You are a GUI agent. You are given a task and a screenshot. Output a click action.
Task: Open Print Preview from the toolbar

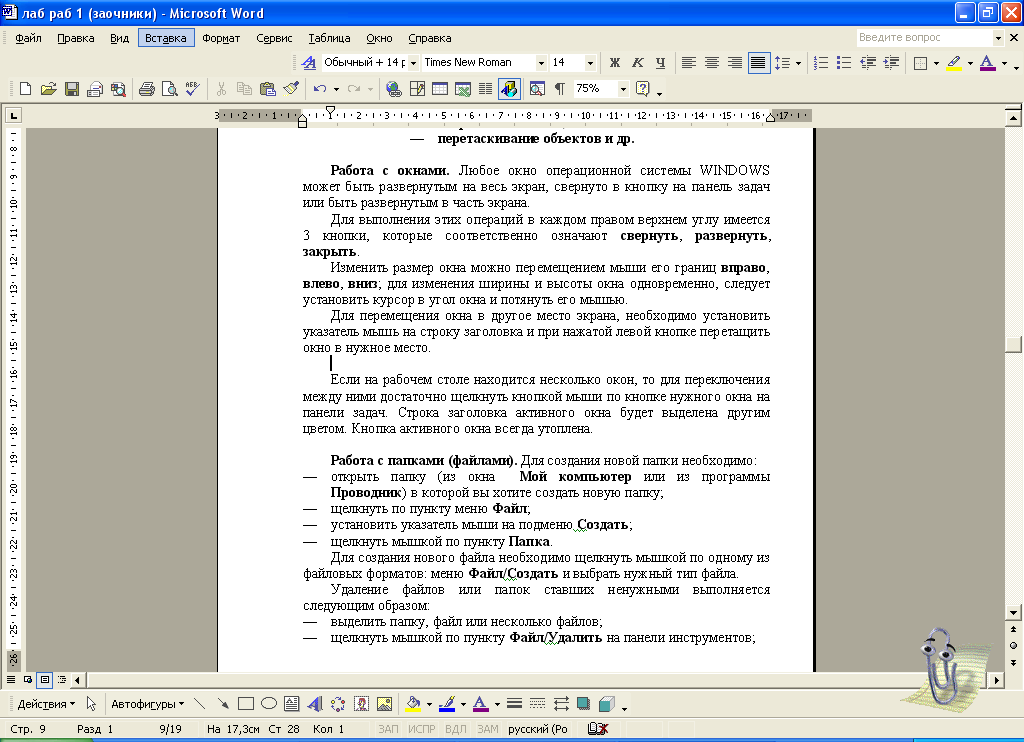[170, 89]
